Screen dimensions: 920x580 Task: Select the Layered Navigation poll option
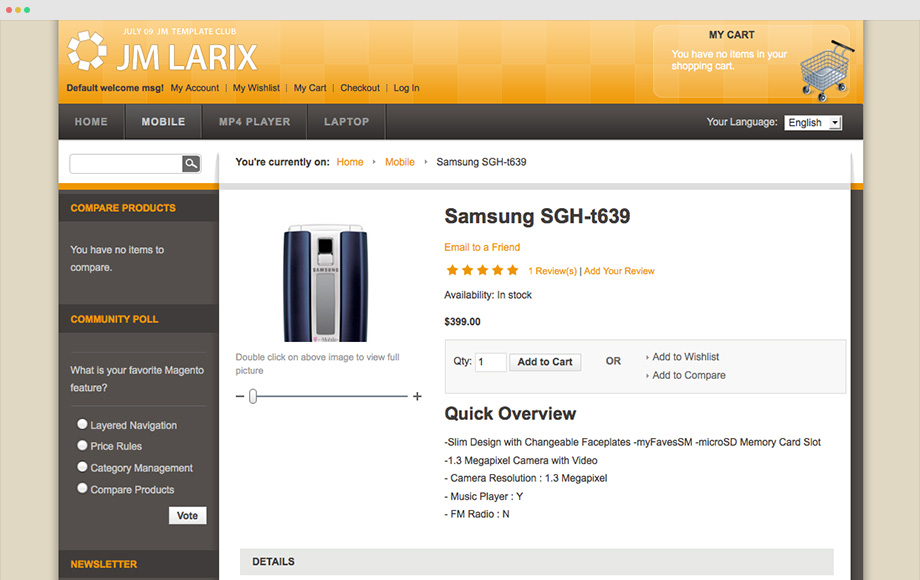click(82, 424)
